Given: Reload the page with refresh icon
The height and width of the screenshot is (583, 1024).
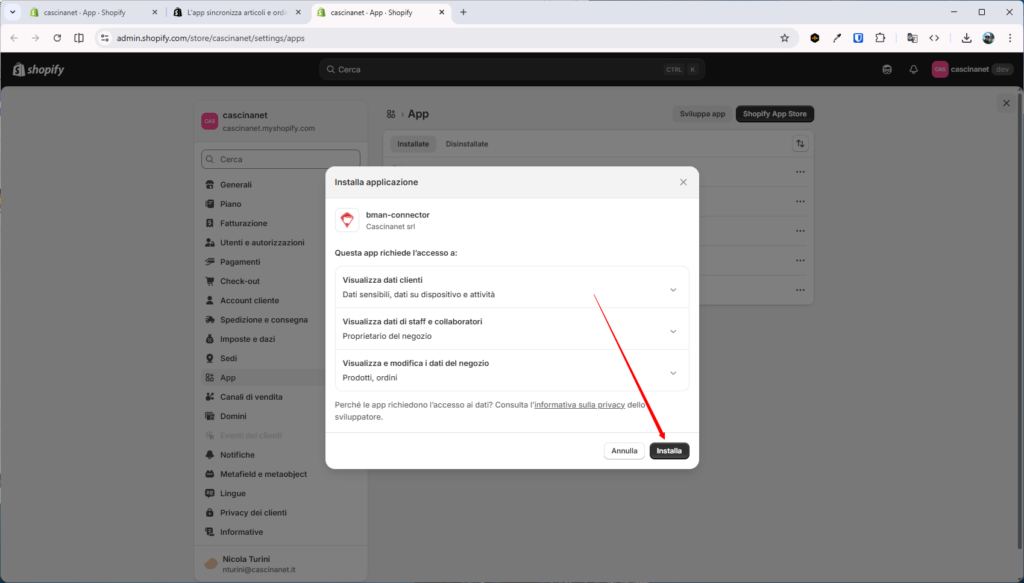Looking at the screenshot, I should 57,38.
